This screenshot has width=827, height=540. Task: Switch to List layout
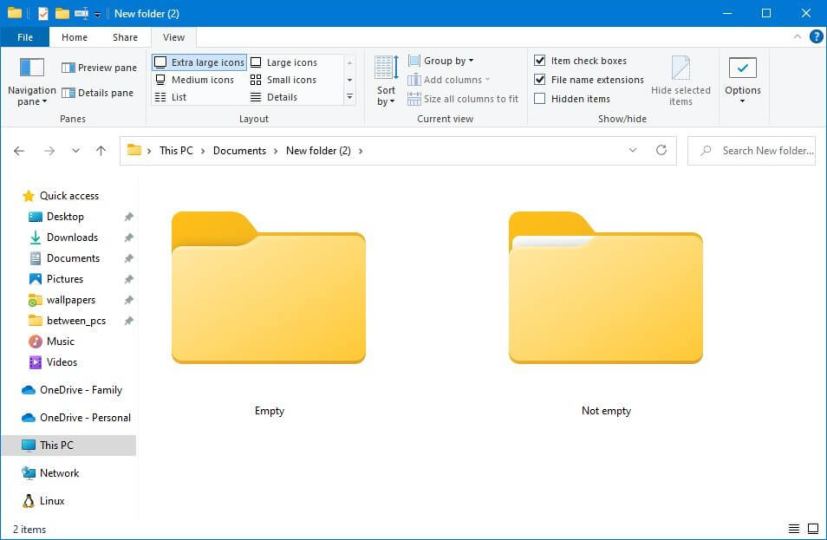(x=170, y=97)
